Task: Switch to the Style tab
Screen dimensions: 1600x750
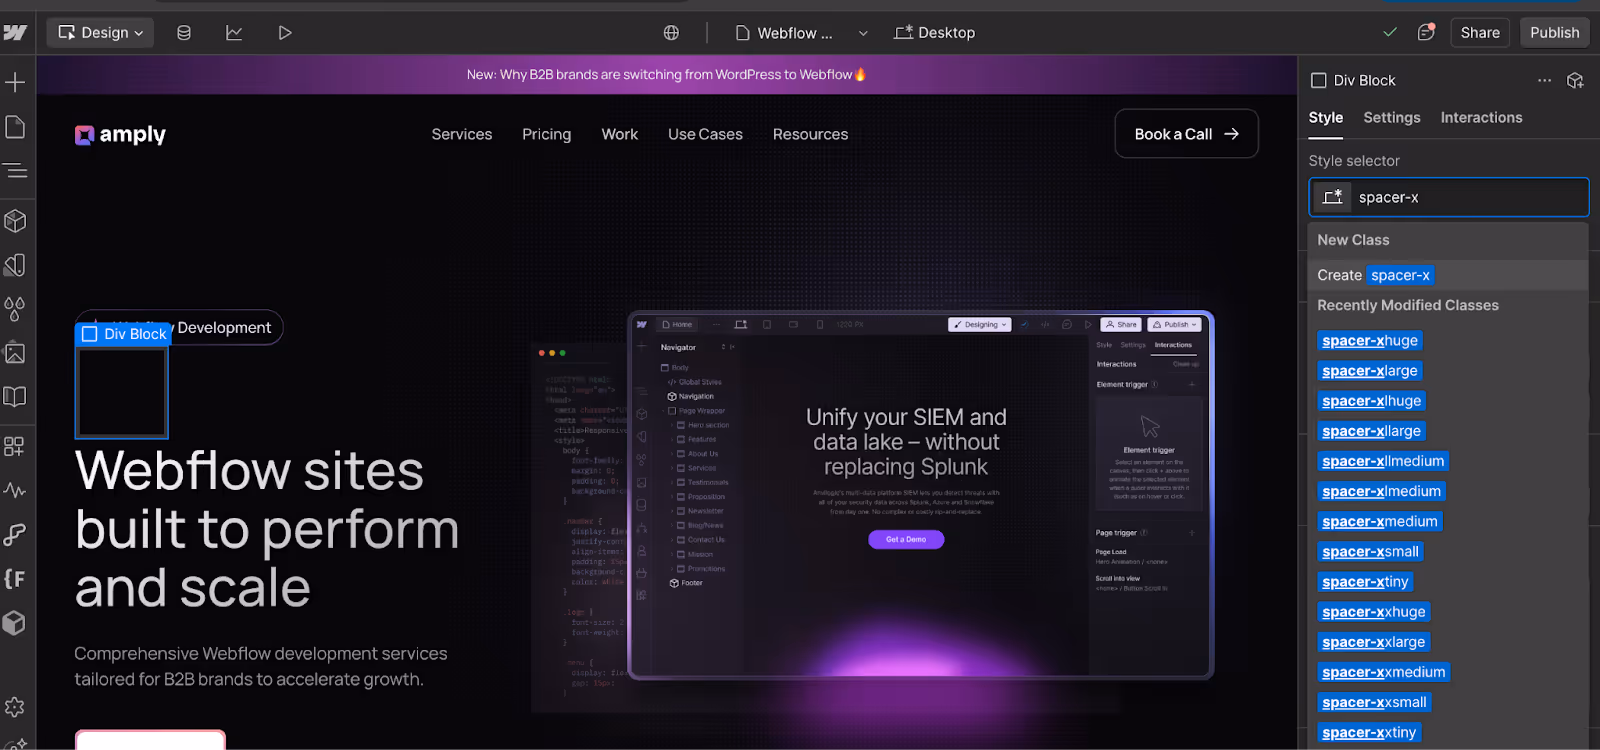Action: [x=1326, y=118]
